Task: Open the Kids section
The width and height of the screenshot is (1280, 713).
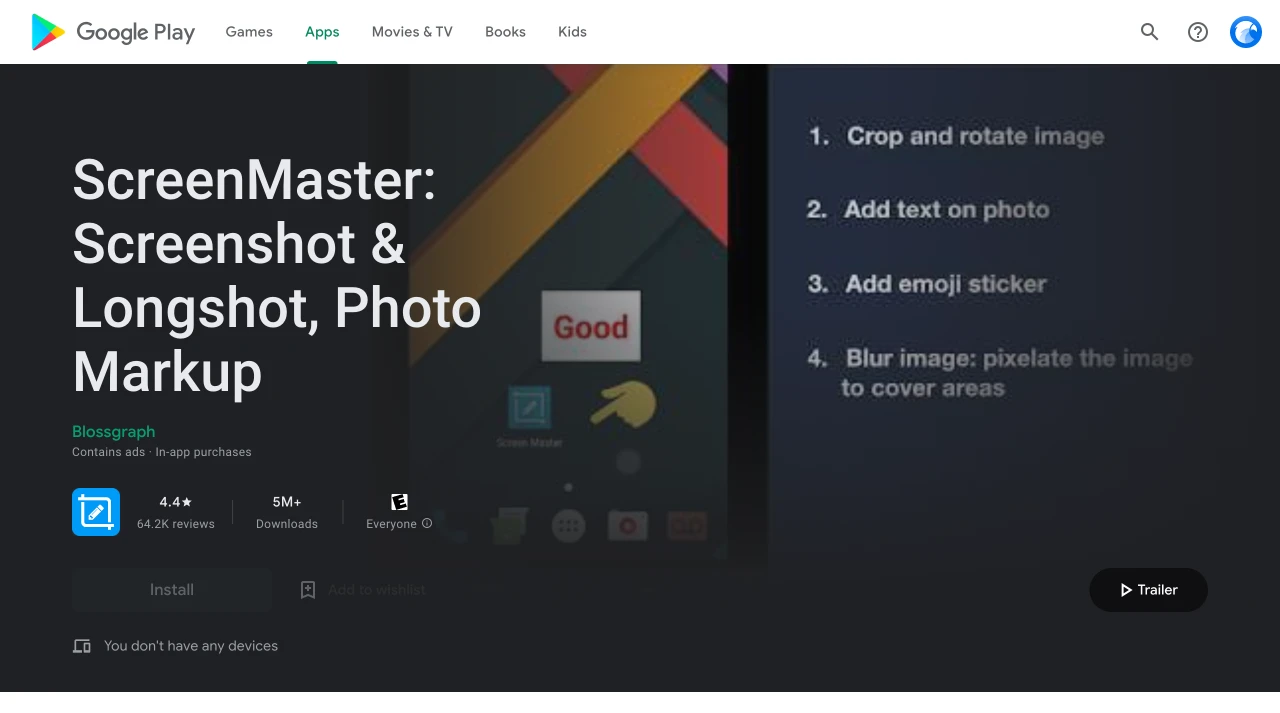Action: (x=572, y=31)
